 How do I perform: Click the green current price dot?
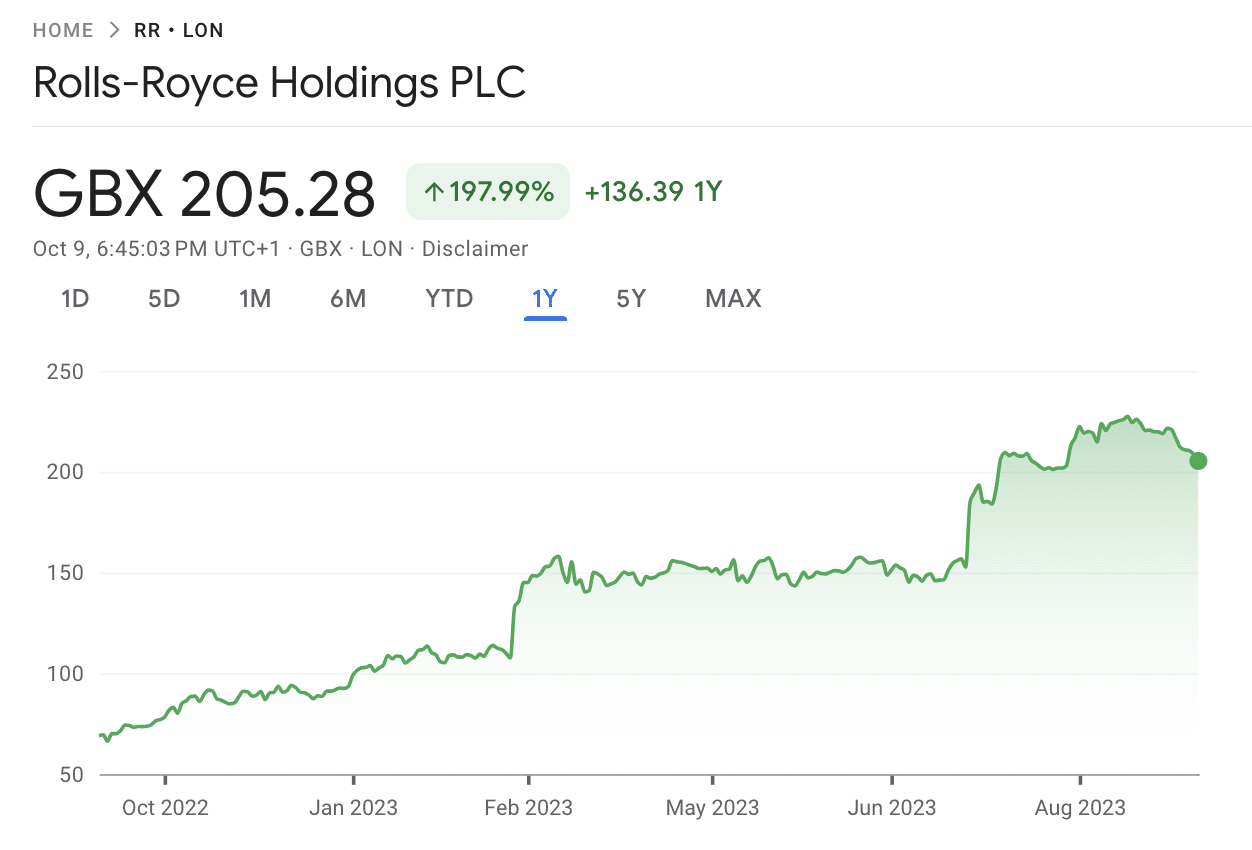1198,461
